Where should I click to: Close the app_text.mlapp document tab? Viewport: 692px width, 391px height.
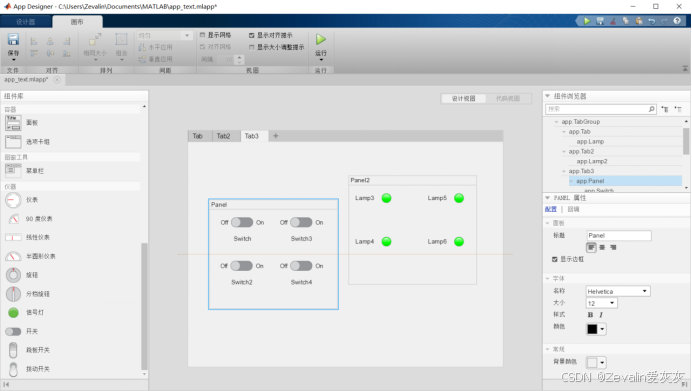tap(56, 79)
